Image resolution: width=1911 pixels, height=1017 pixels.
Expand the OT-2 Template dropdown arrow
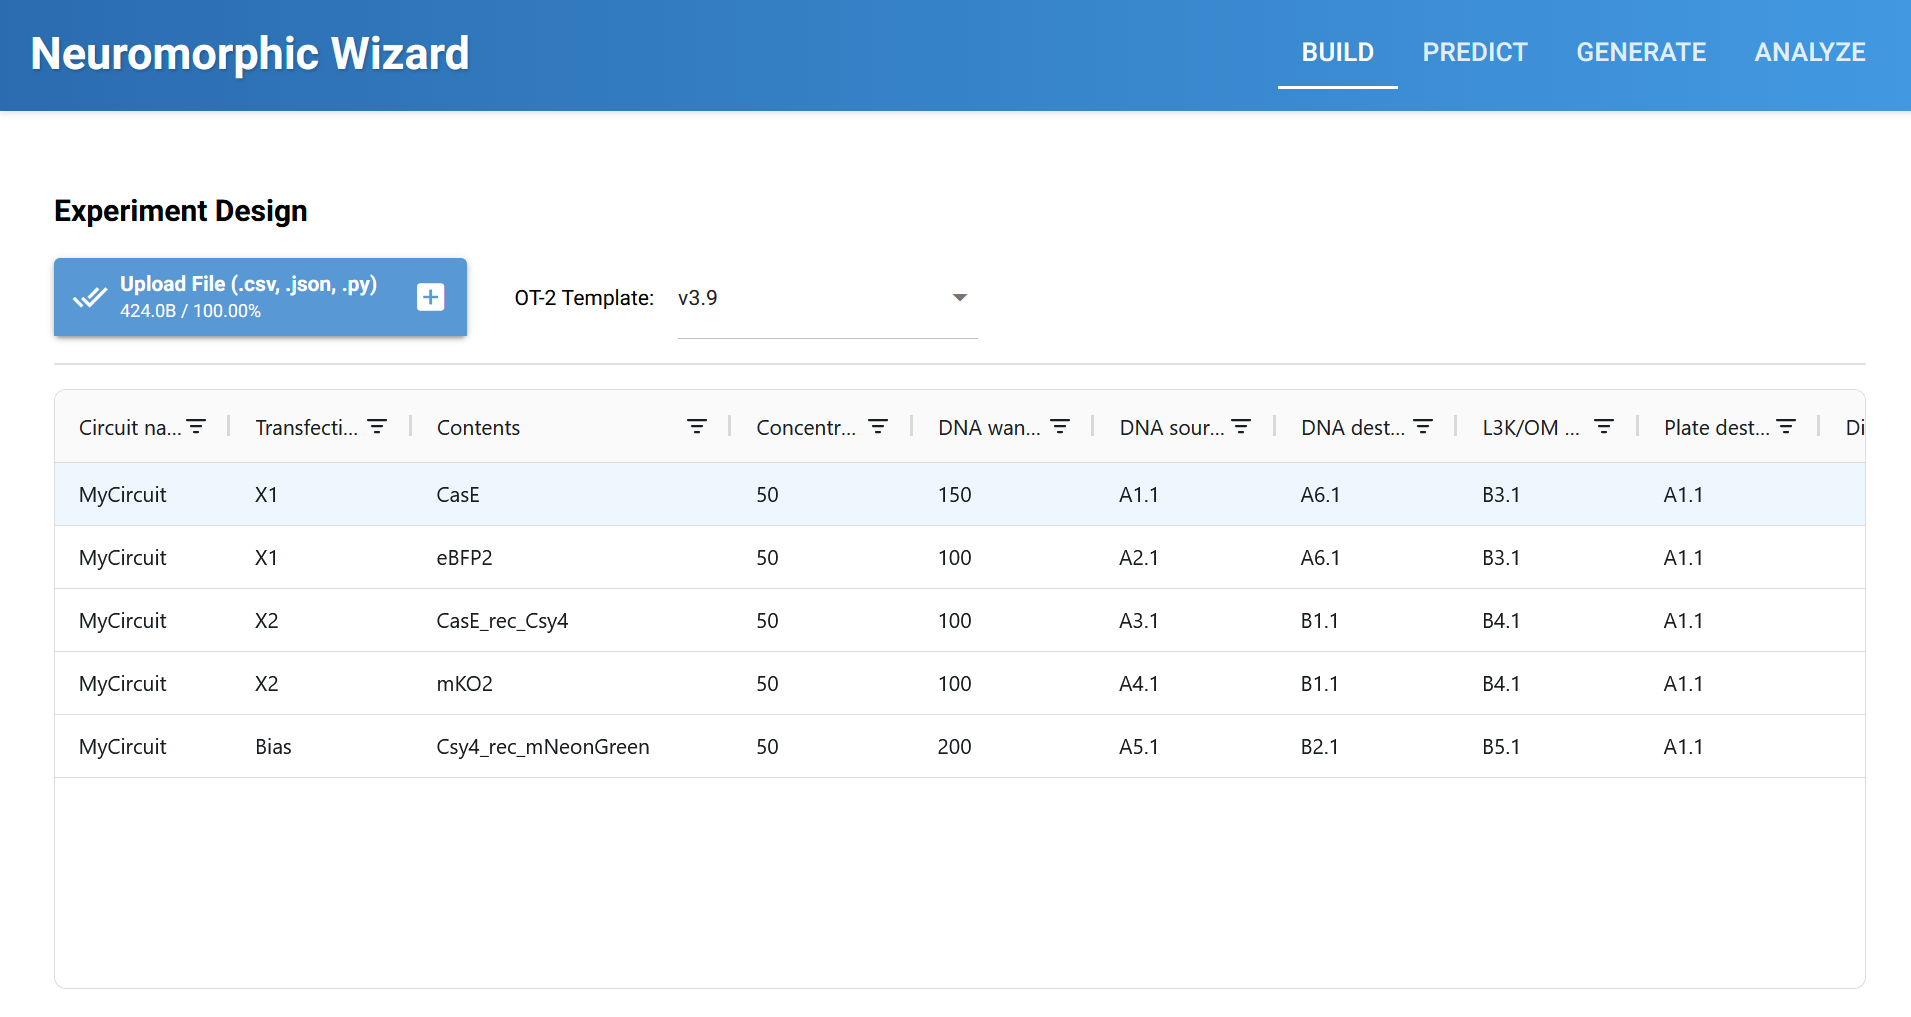[x=960, y=298]
